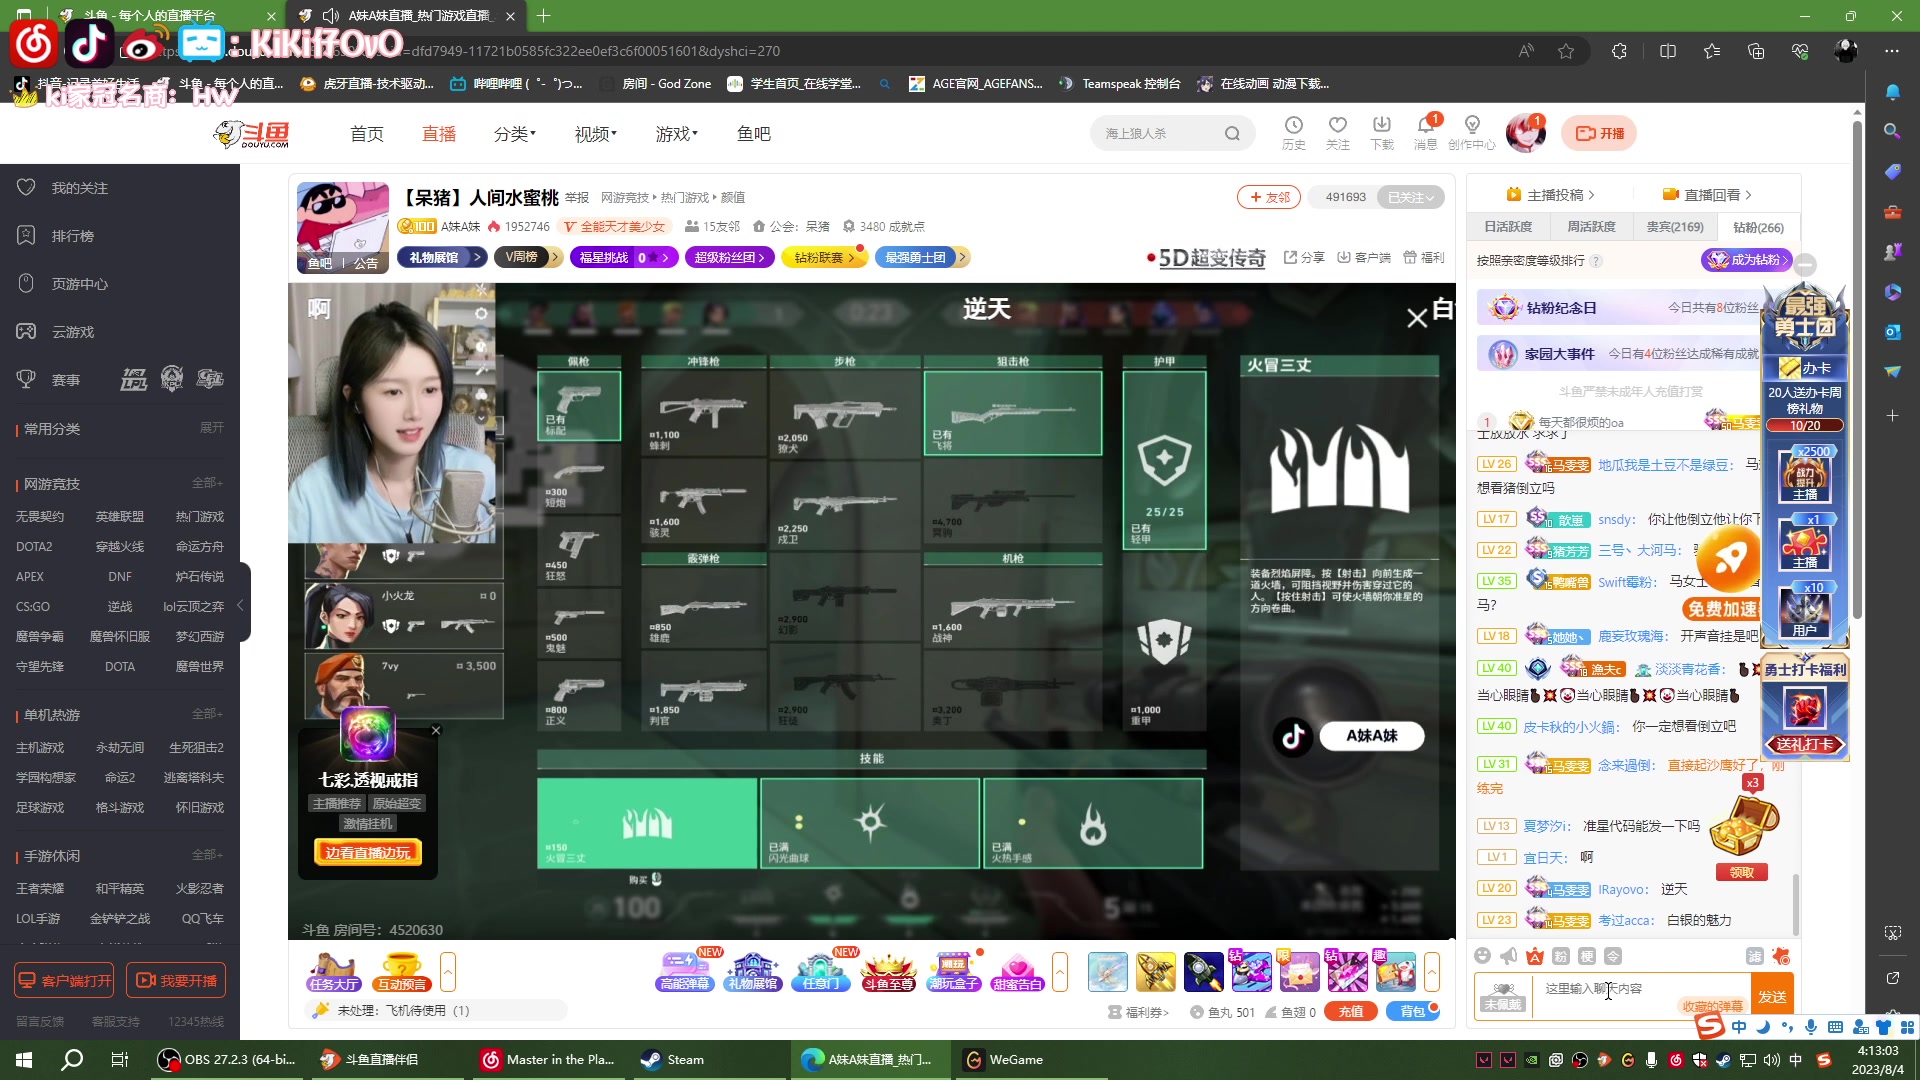Expand the arrow beside 互动预言
Viewport: 1920px width, 1080px height.
448,971
